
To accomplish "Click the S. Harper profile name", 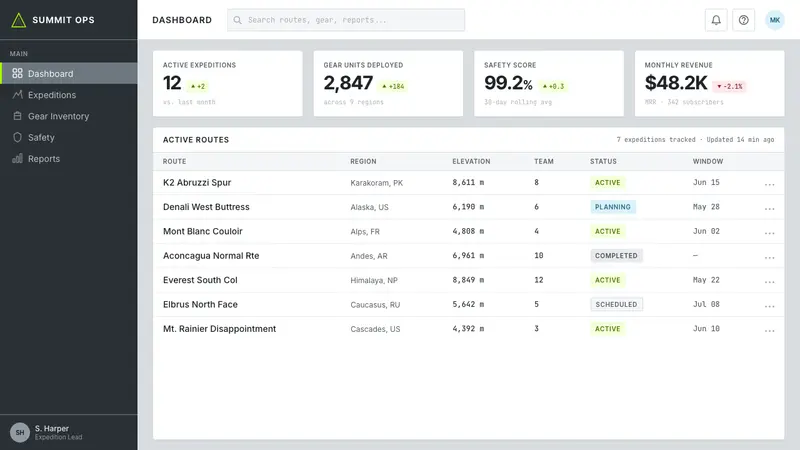I will [52, 429].
